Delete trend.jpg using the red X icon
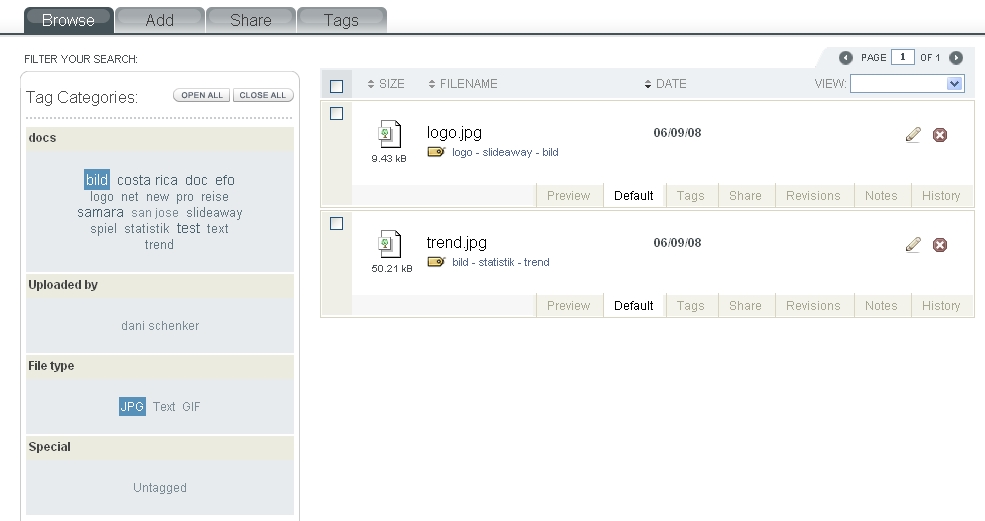The width and height of the screenshot is (985, 521). [940, 245]
